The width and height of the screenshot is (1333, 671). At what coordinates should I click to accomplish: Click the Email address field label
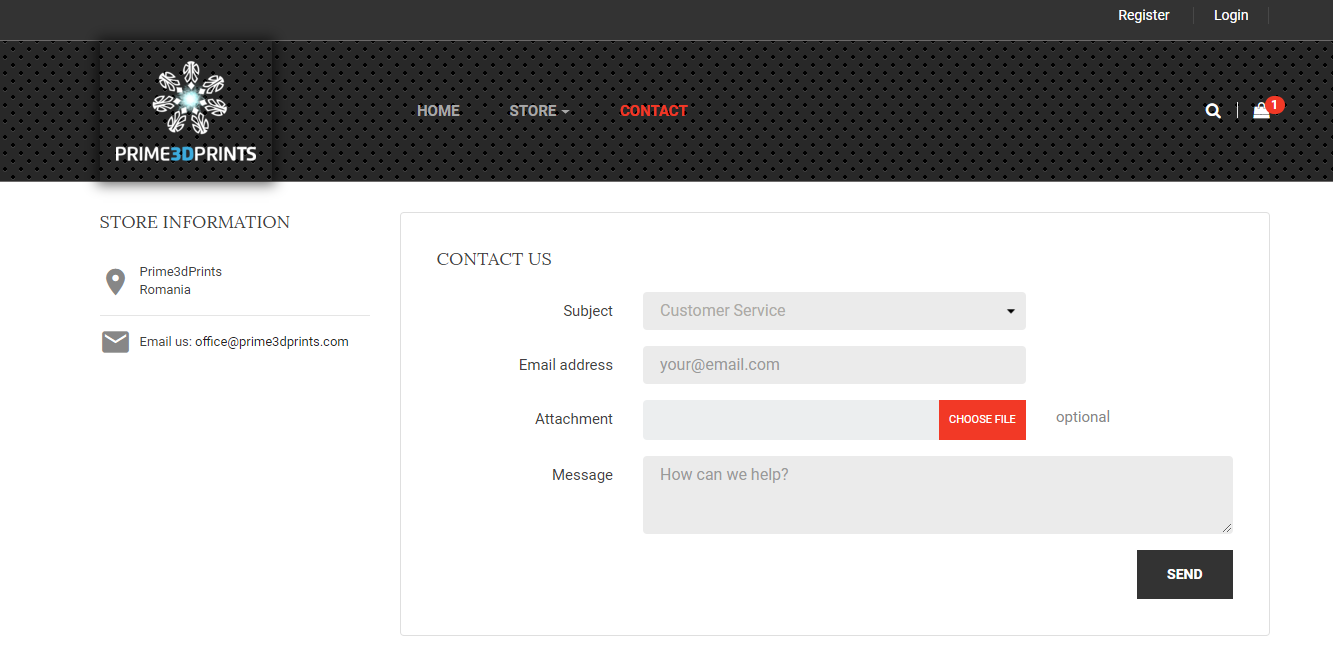[566, 365]
